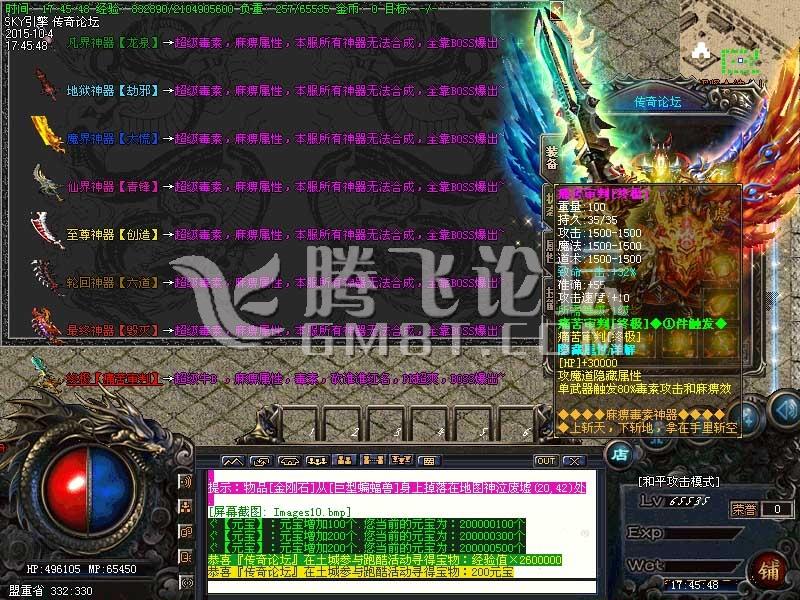
Task: Click the underlined 终极『痛苦审判』 link
Action: pyautogui.click(x=113, y=379)
